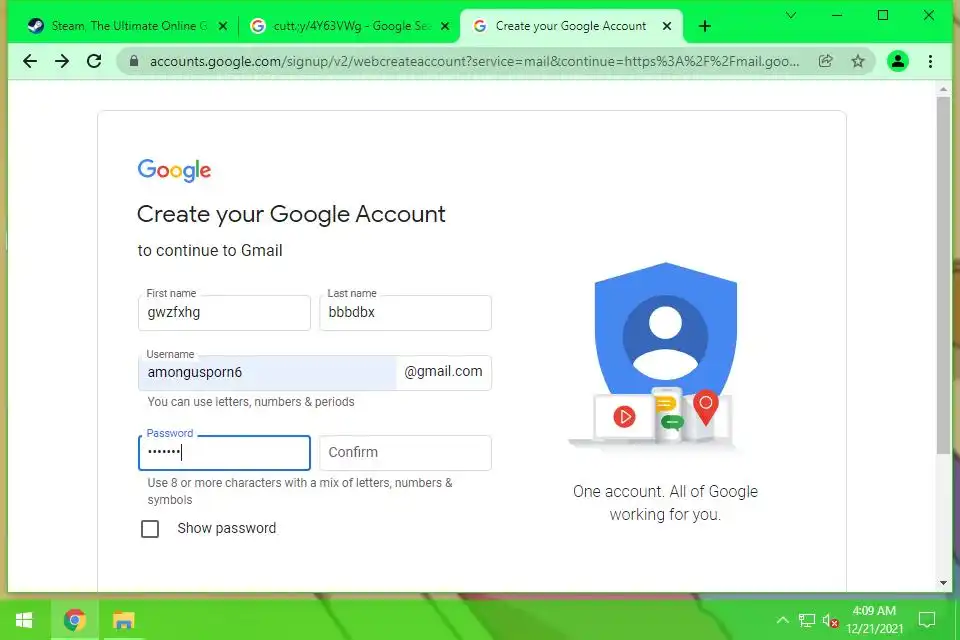This screenshot has width=960, height=640.
Task: Open new tab with plus button
Action: tap(705, 26)
